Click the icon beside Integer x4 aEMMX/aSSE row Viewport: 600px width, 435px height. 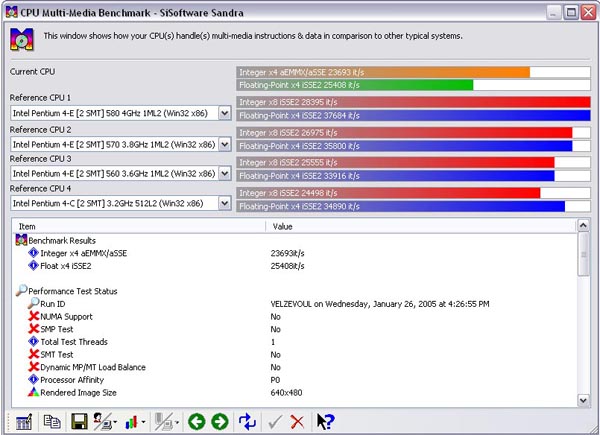33,253
